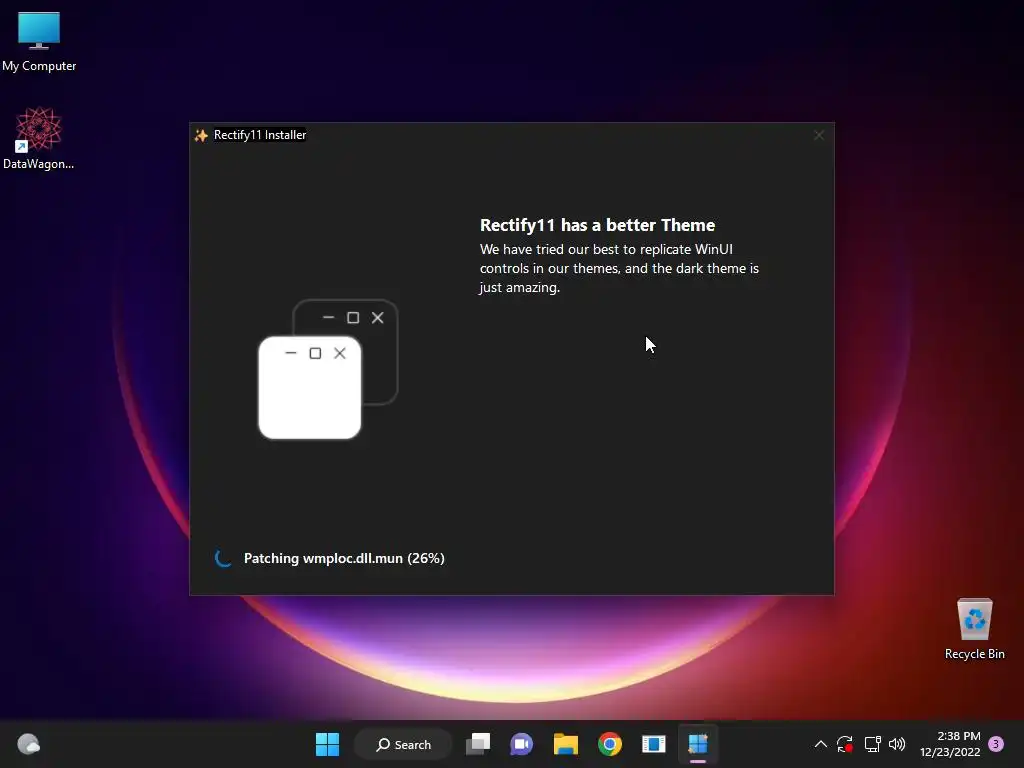Open the weather widget on taskbar

point(29,744)
